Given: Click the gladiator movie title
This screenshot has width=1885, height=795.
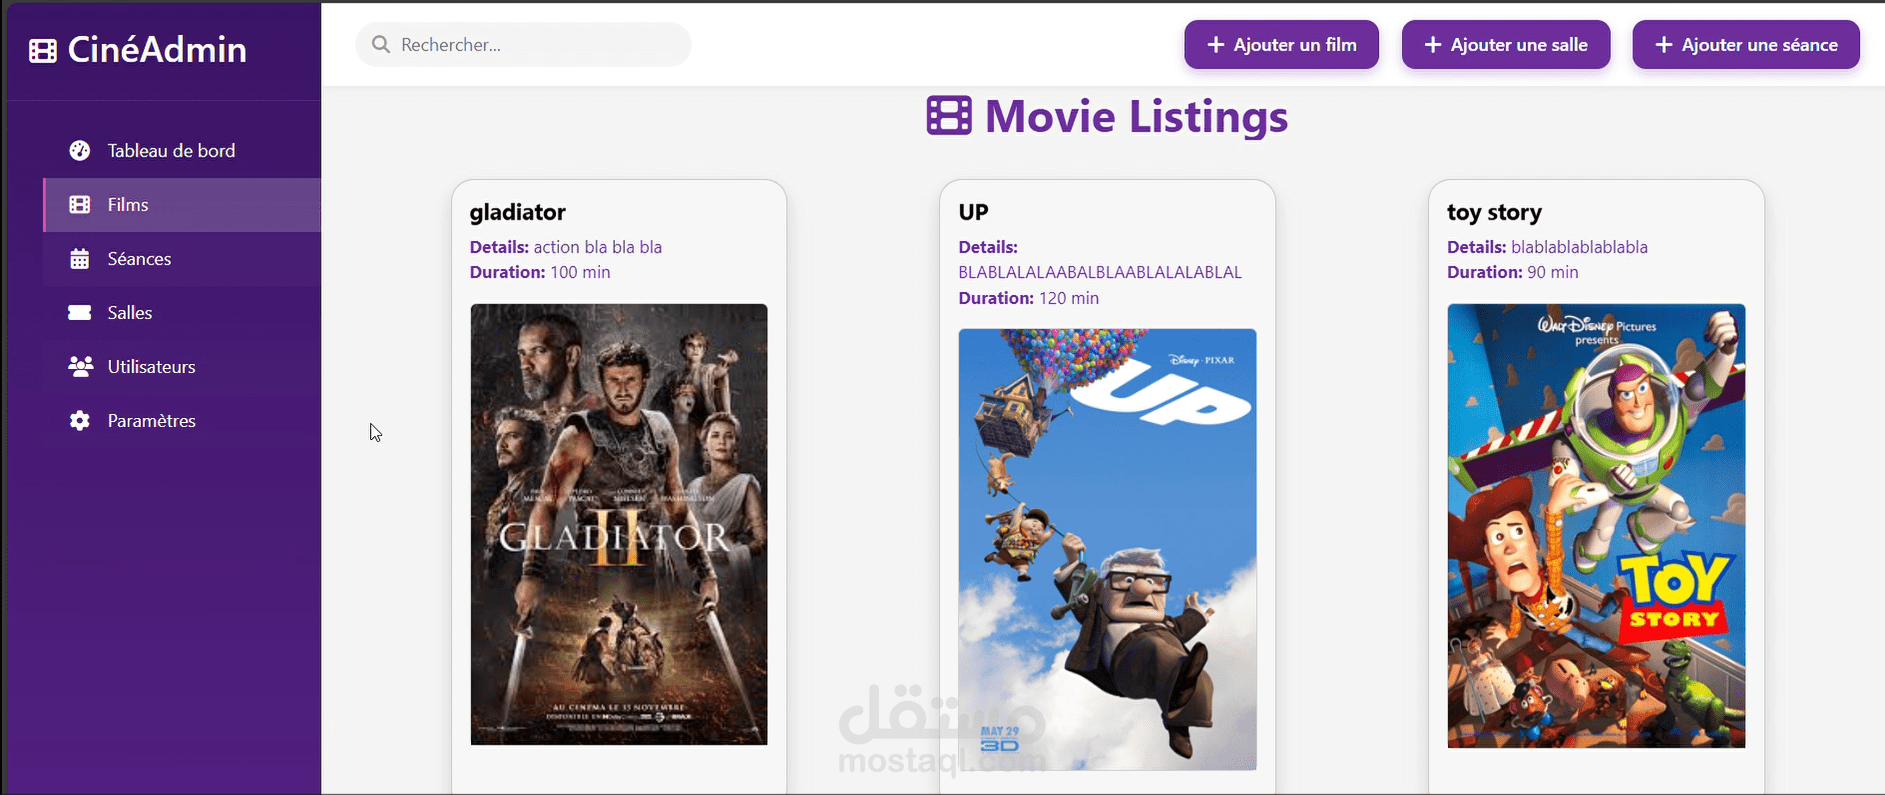Looking at the screenshot, I should point(518,212).
